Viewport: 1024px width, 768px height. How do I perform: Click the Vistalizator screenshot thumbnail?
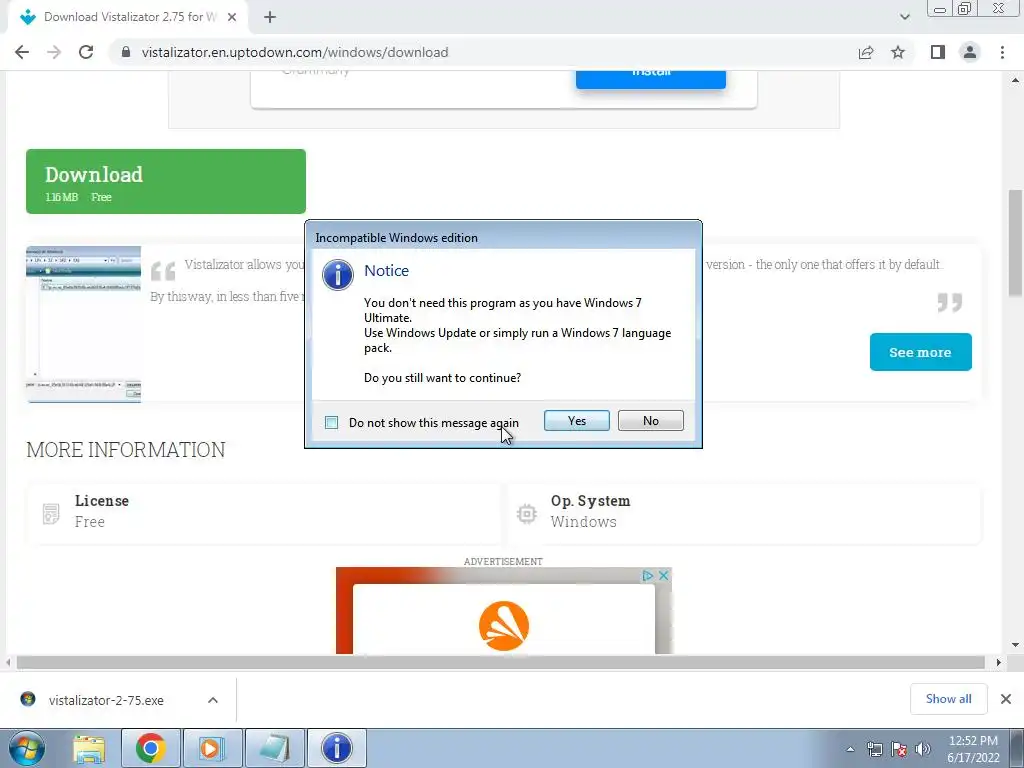(x=84, y=325)
